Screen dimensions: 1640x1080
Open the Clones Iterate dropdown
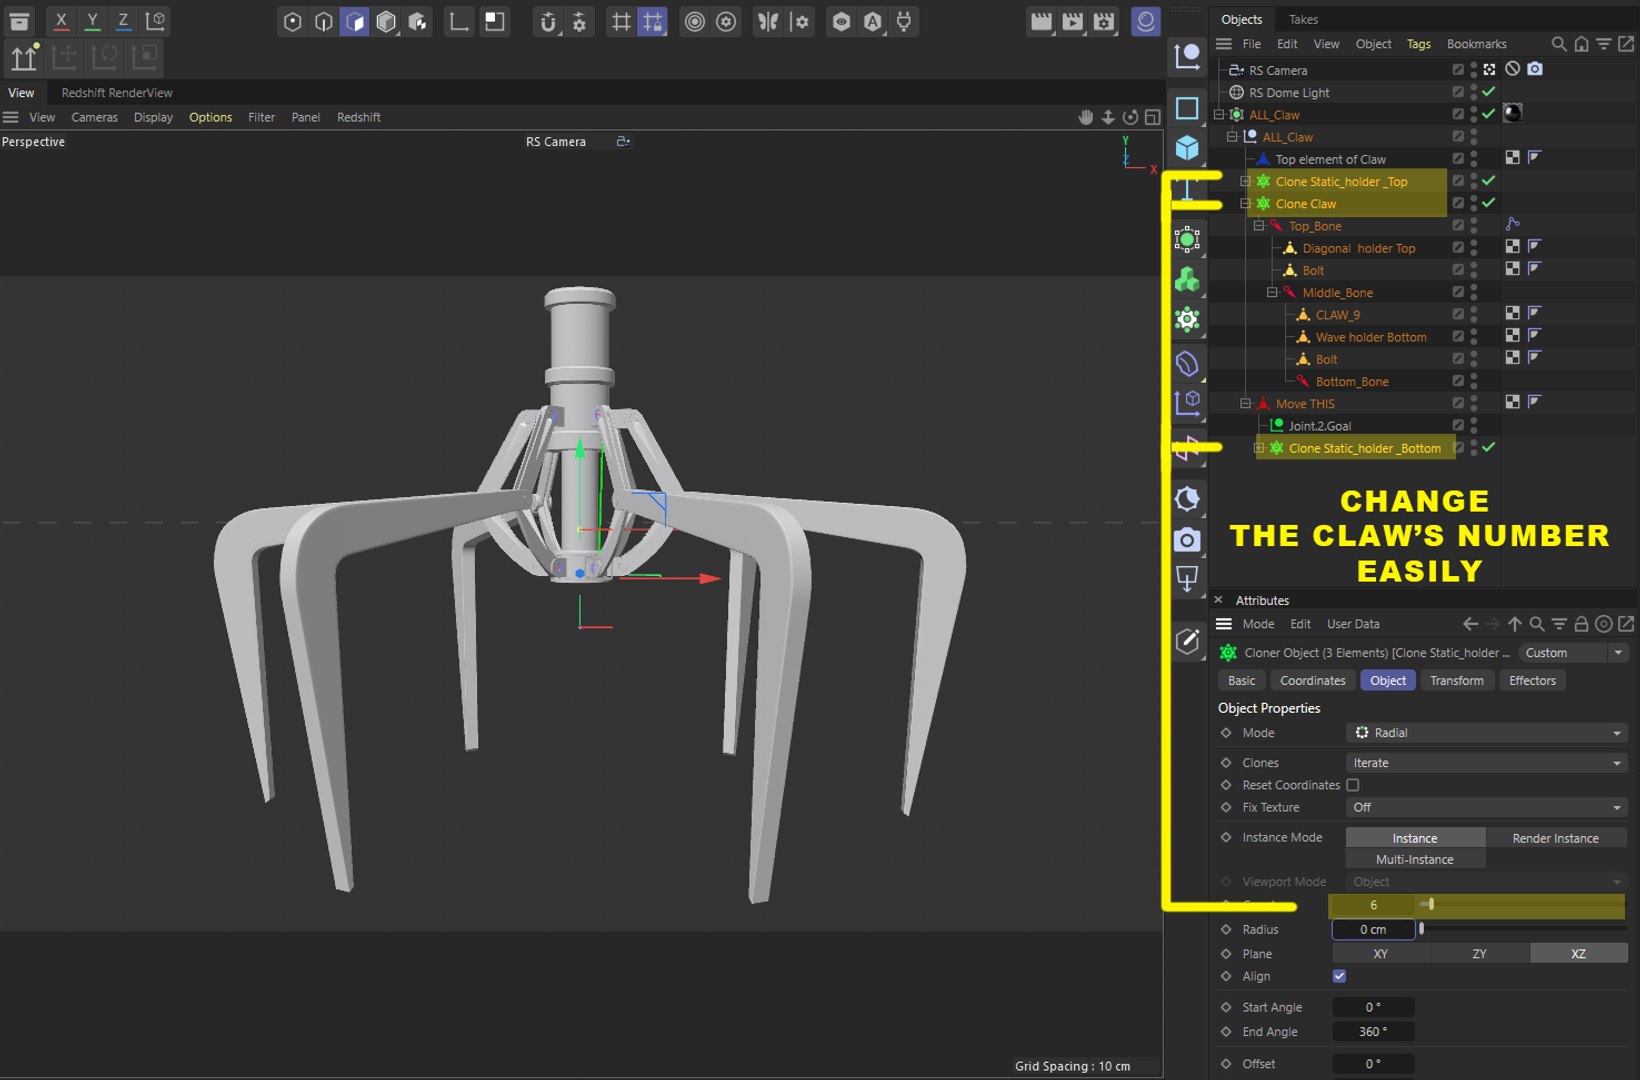click(x=1486, y=763)
